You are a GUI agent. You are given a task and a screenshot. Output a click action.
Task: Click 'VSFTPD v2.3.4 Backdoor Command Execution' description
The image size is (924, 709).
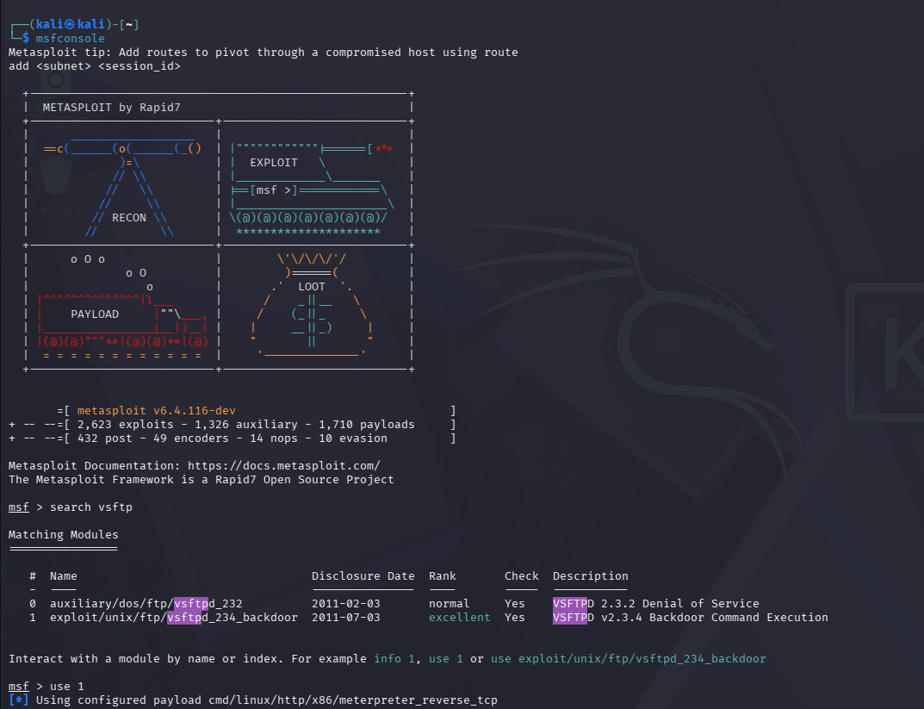pyautogui.click(x=690, y=617)
